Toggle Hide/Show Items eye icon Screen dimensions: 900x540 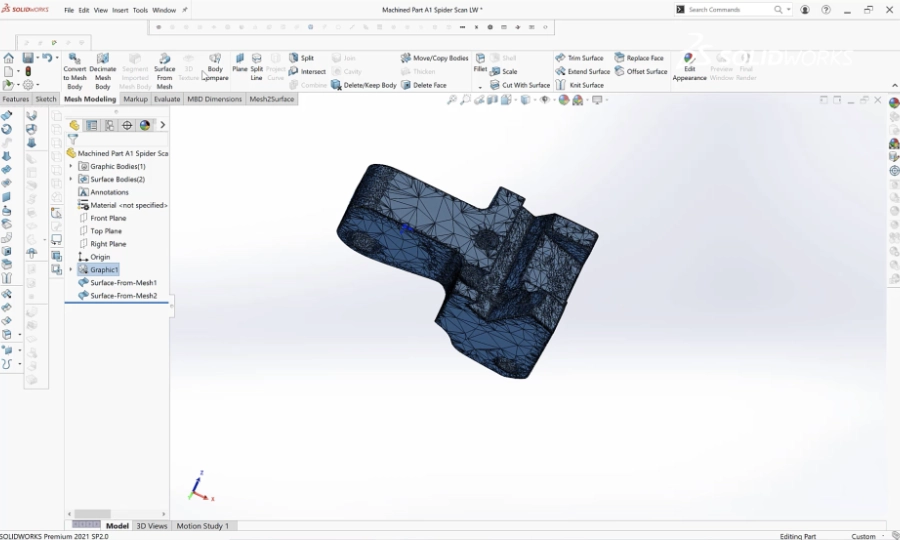click(545, 100)
